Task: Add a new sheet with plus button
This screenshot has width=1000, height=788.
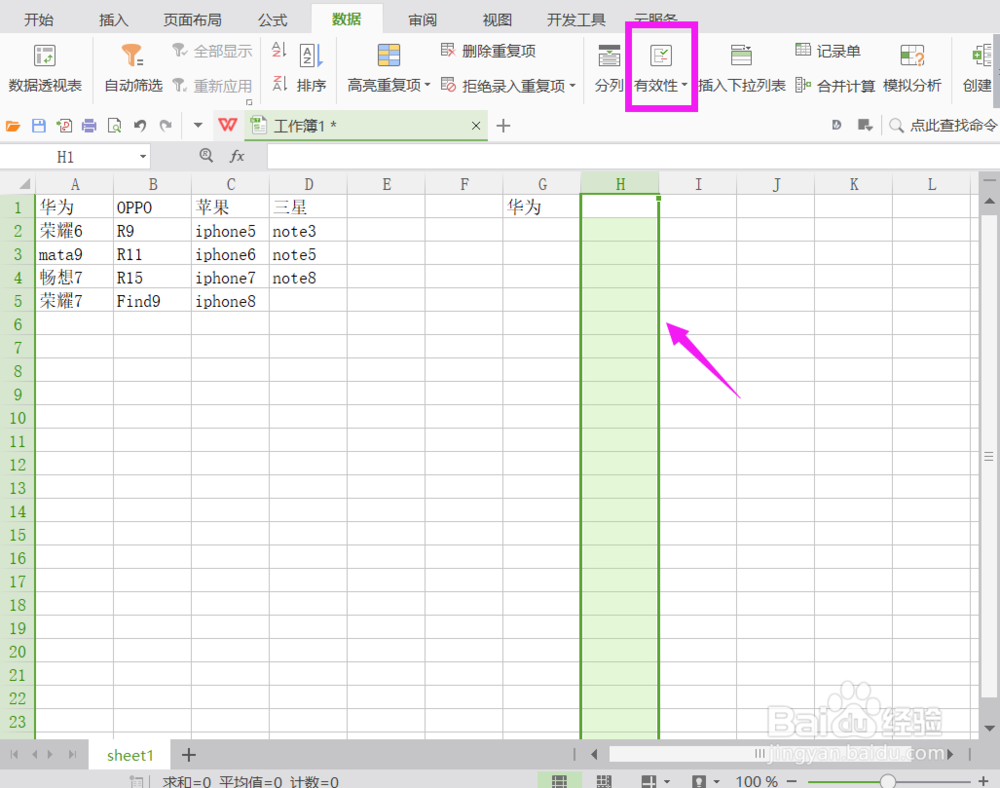Action: pos(189,755)
